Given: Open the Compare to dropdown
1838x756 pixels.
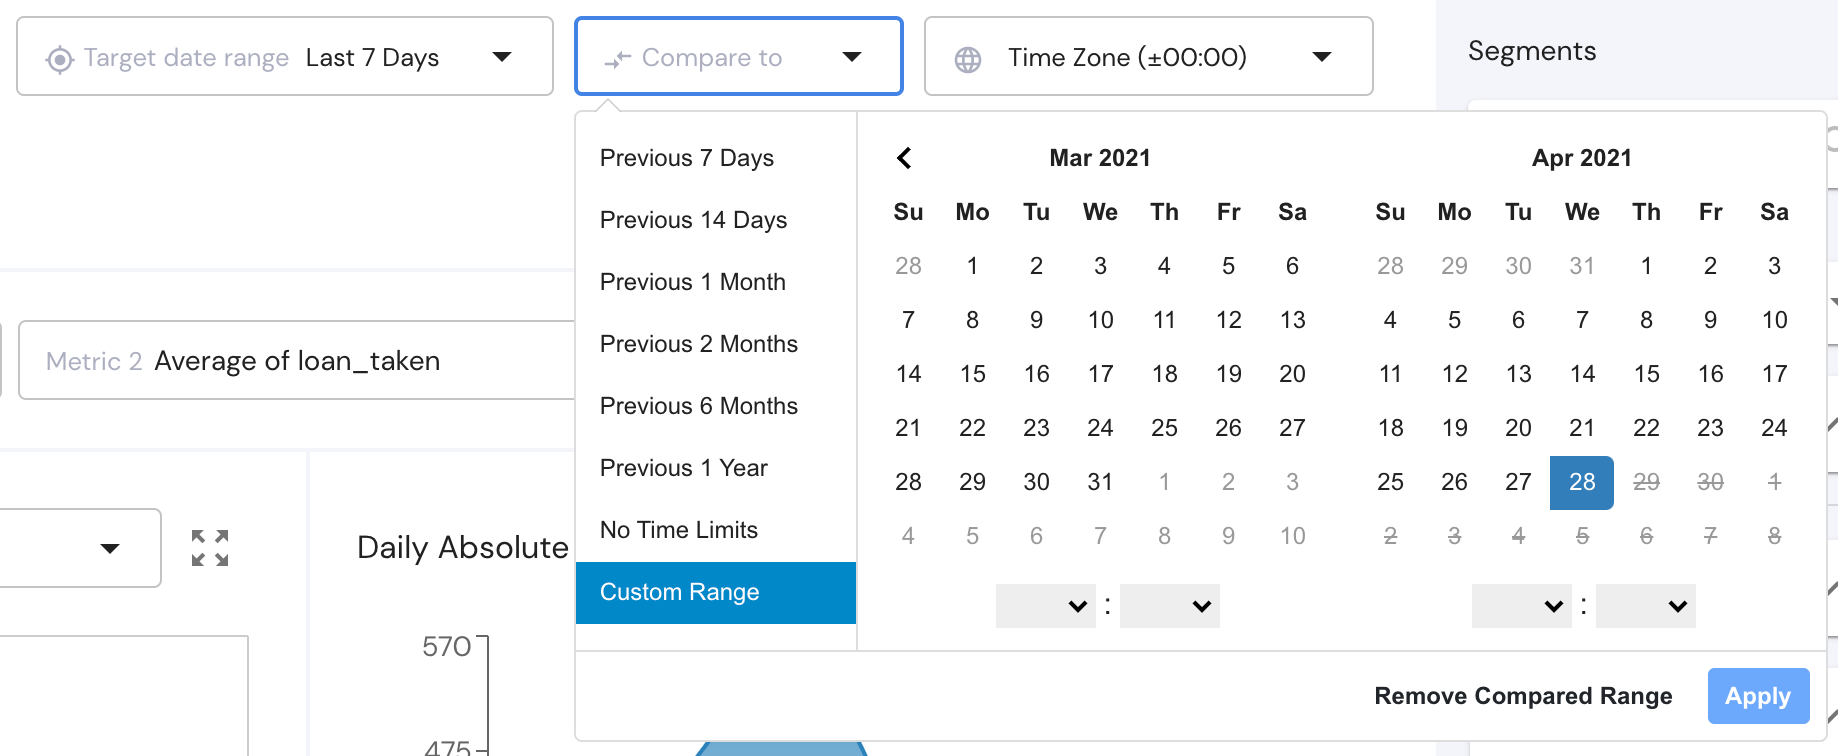Looking at the screenshot, I should pos(739,56).
